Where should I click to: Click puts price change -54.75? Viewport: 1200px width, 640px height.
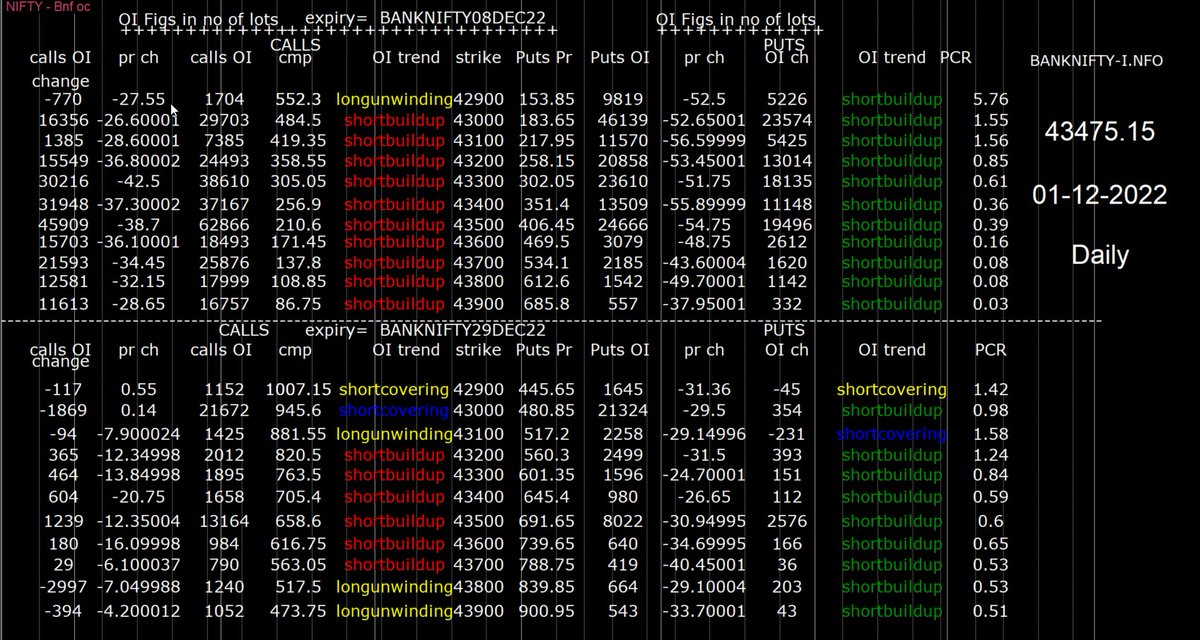click(x=705, y=224)
